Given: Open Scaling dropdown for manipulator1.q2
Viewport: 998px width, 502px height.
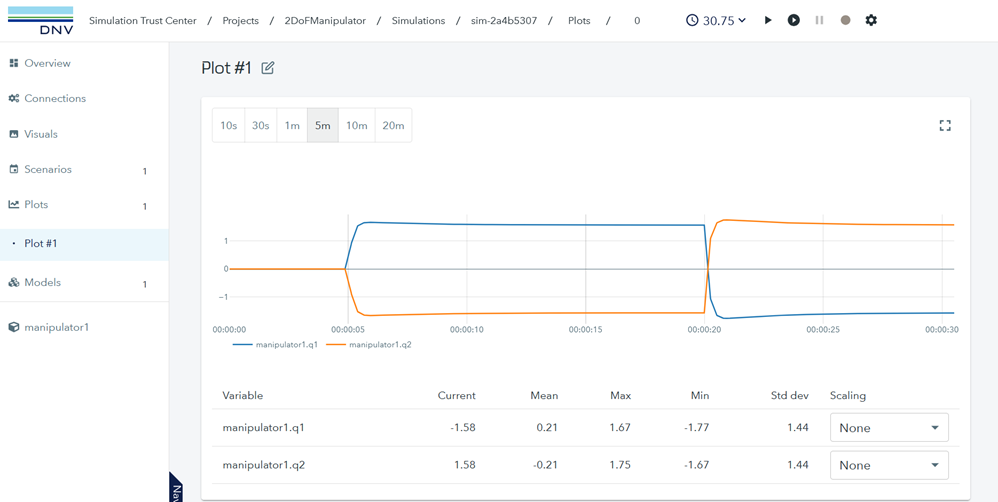Looking at the screenshot, I should tap(889, 465).
